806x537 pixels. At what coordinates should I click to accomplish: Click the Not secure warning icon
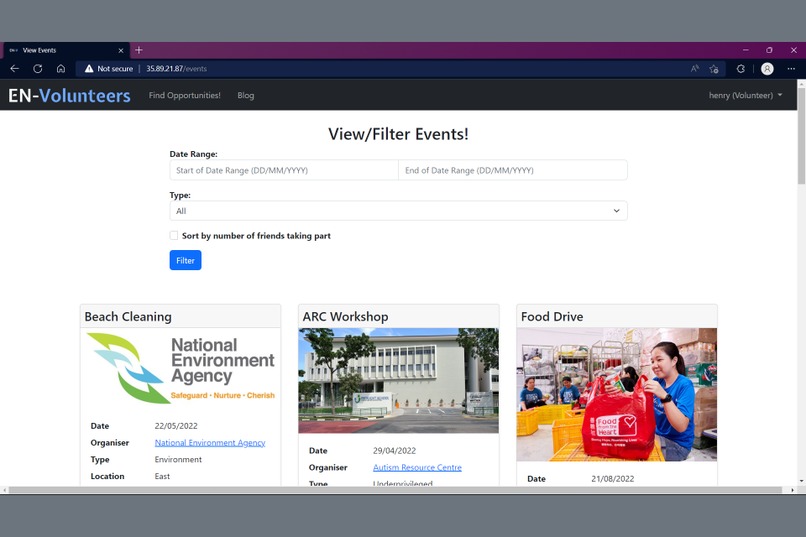(89, 68)
